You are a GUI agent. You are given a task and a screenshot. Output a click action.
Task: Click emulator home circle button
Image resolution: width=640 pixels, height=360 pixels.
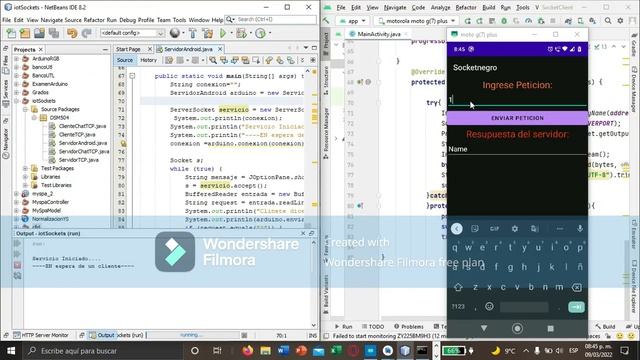517,328
